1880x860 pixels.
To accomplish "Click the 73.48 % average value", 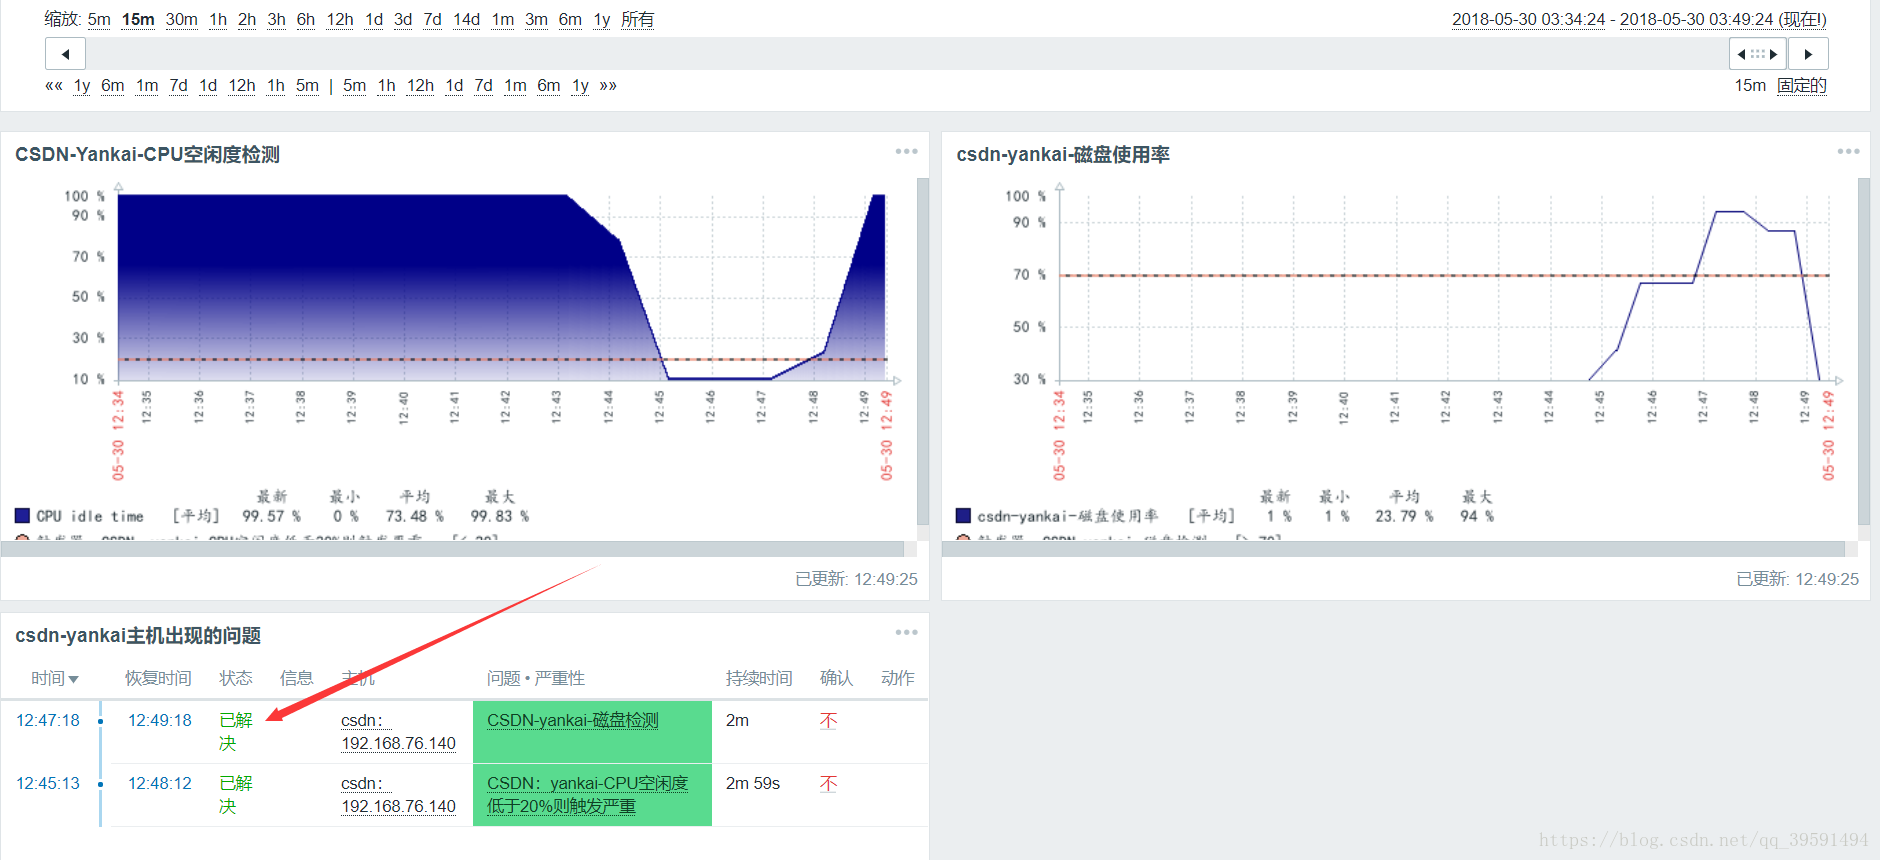I will click(x=415, y=516).
